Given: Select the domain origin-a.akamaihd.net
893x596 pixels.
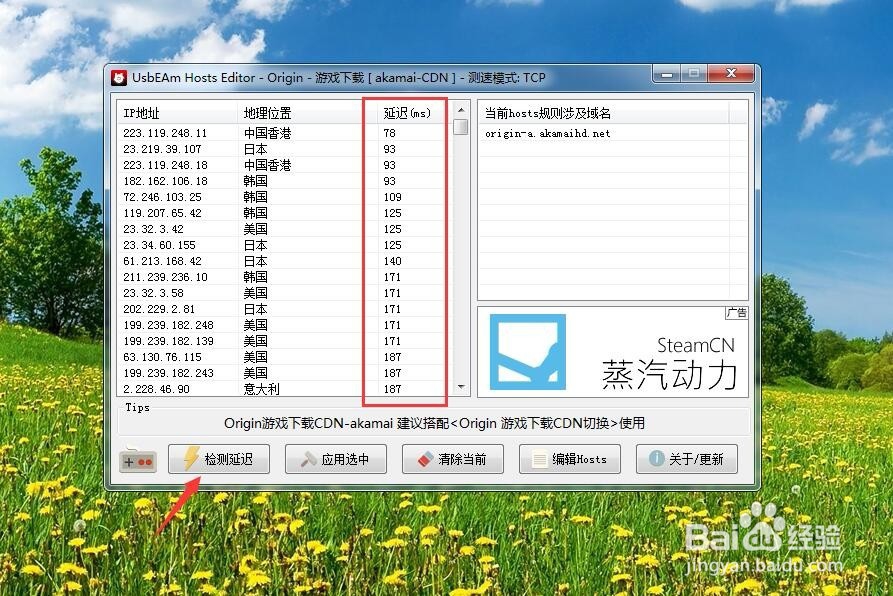Looking at the screenshot, I should [x=547, y=133].
